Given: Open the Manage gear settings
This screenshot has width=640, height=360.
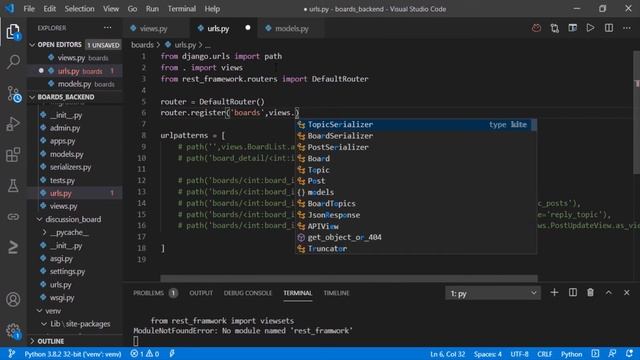Looking at the screenshot, I should click(13, 331).
